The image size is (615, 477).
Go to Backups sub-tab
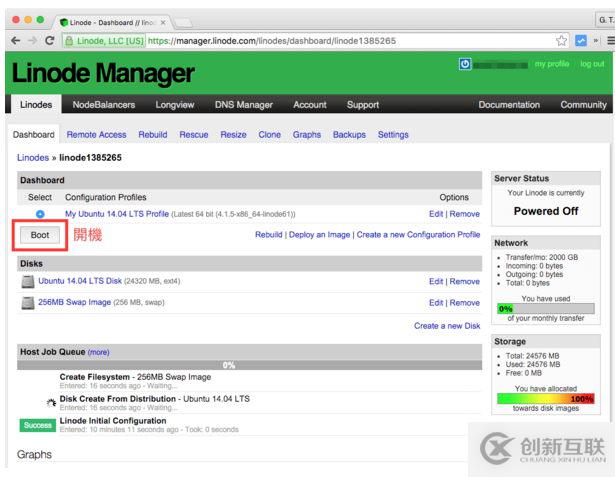click(x=349, y=135)
